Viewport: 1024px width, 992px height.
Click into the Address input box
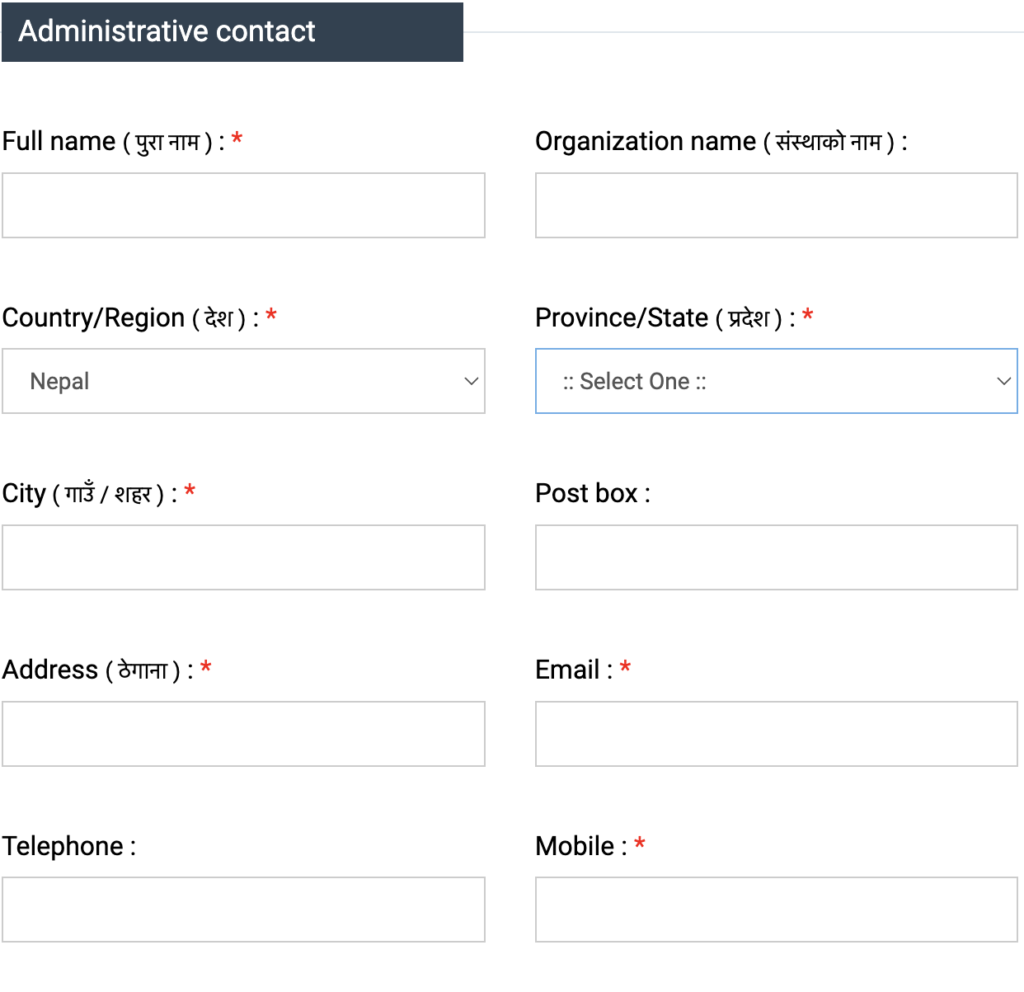point(243,733)
